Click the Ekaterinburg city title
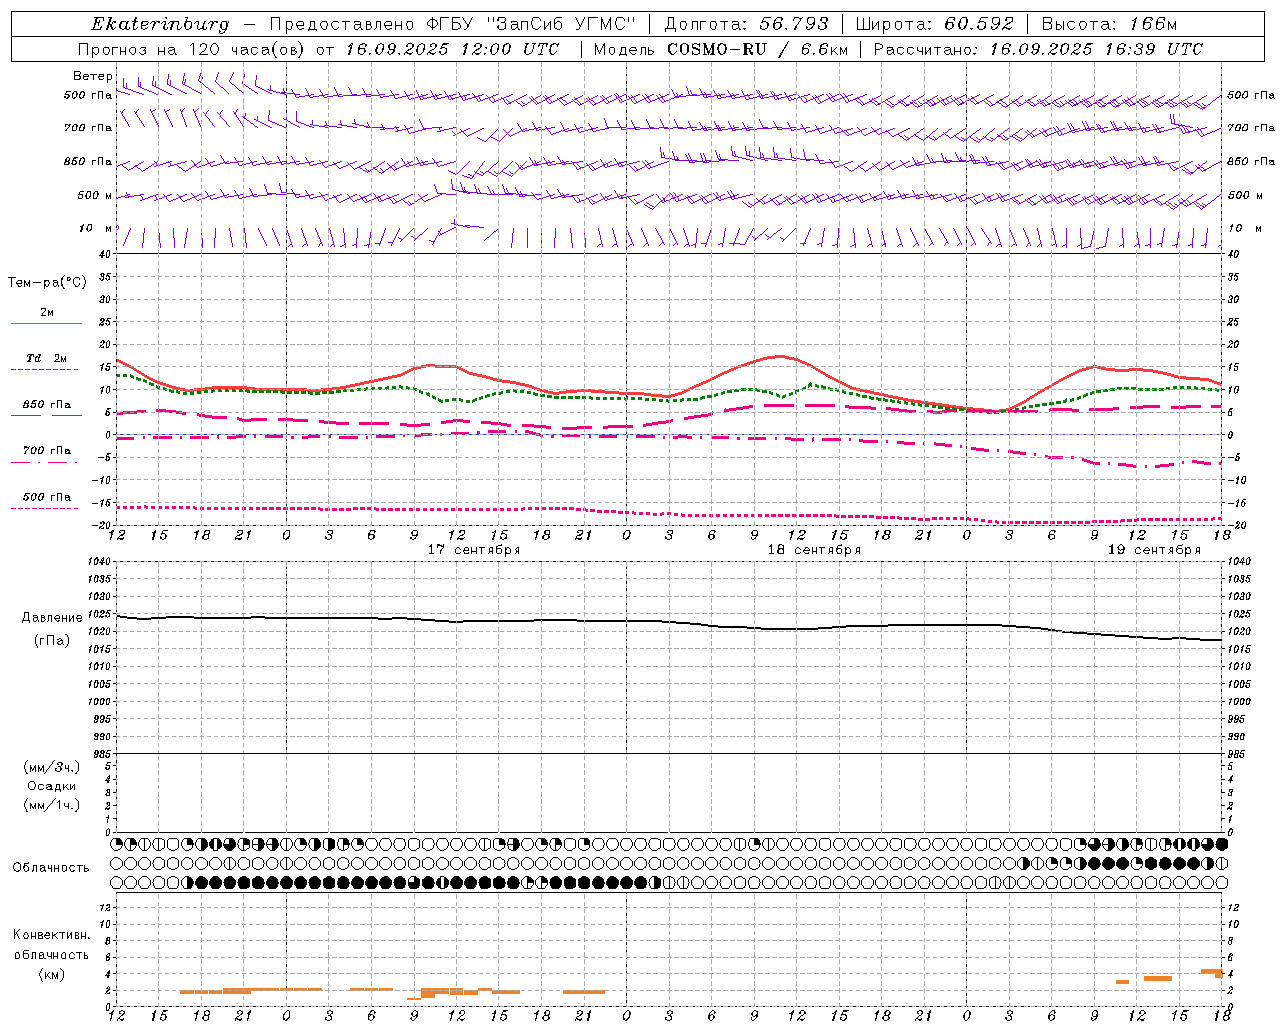This screenshot has height=1024, width=1280. [x=160, y=24]
